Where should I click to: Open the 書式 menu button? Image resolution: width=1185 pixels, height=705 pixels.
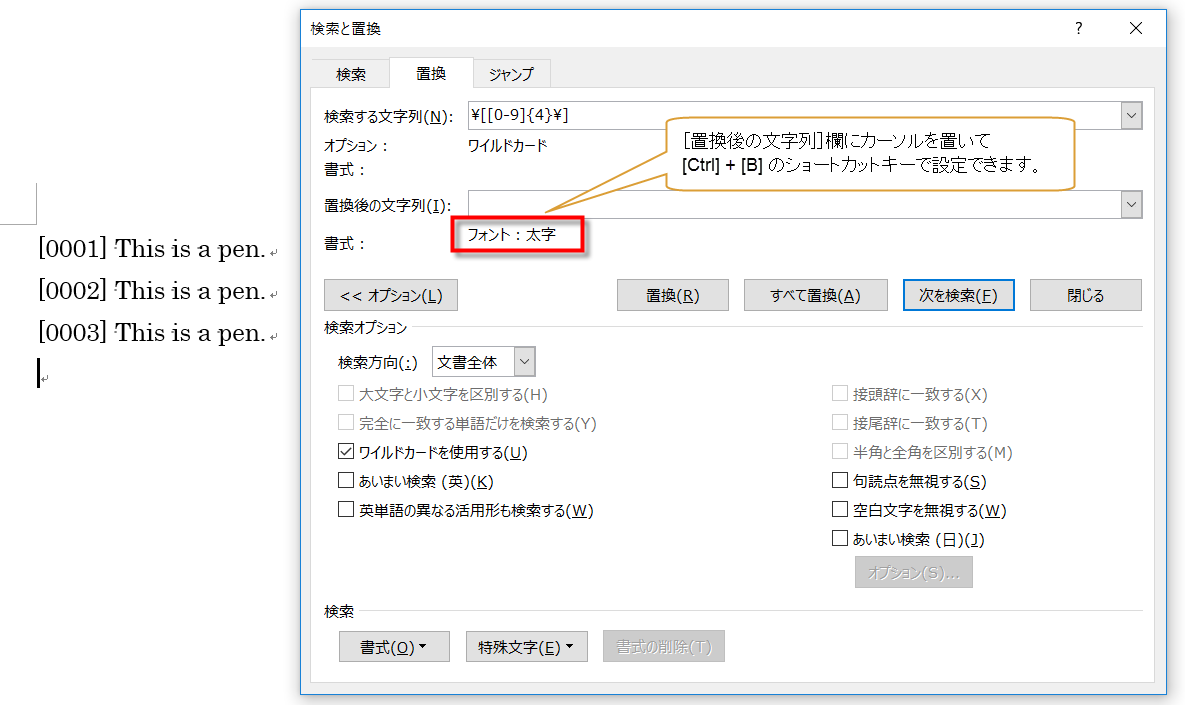coord(394,647)
